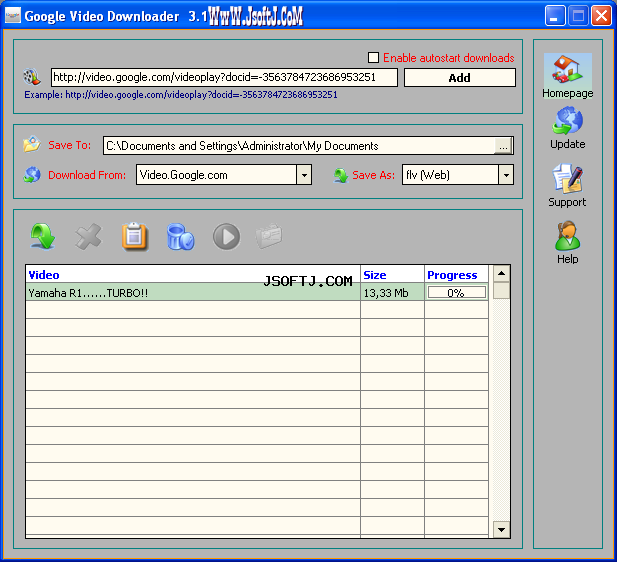The height and width of the screenshot is (562, 617).
Task: Click the Update label
Action: pyautogui.click(x=567, y=144)
